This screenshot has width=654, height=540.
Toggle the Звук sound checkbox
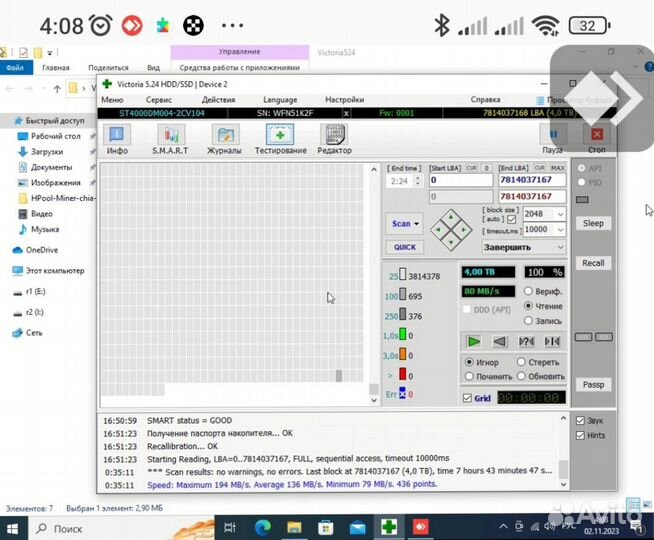tap(580, 421)
